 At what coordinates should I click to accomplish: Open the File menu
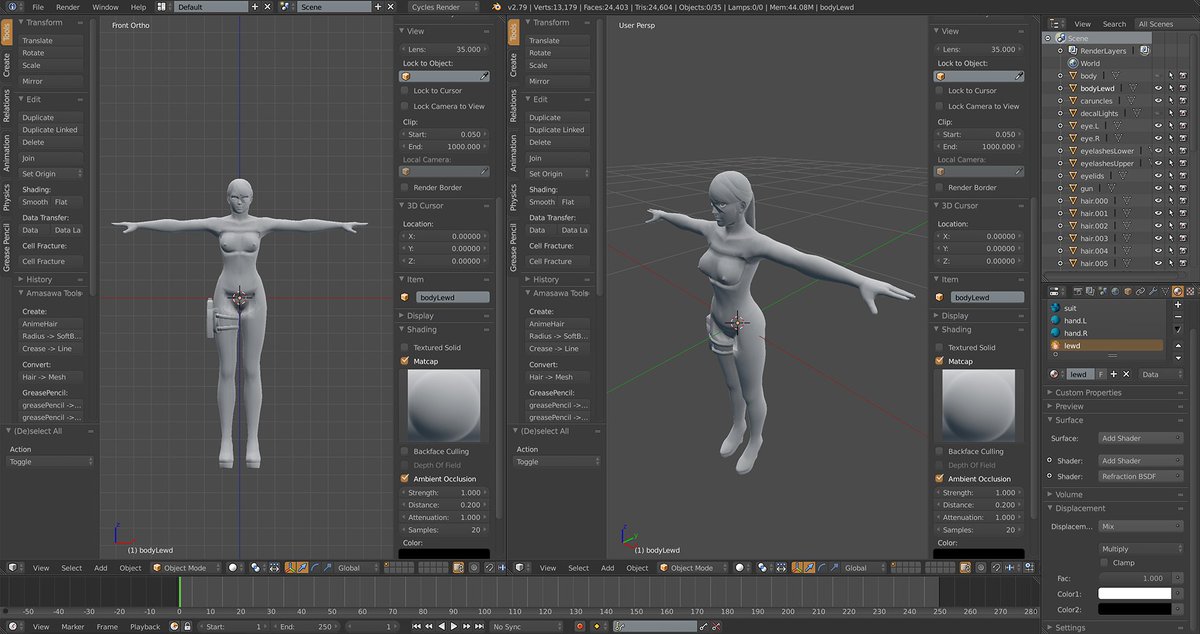(38, 7)
